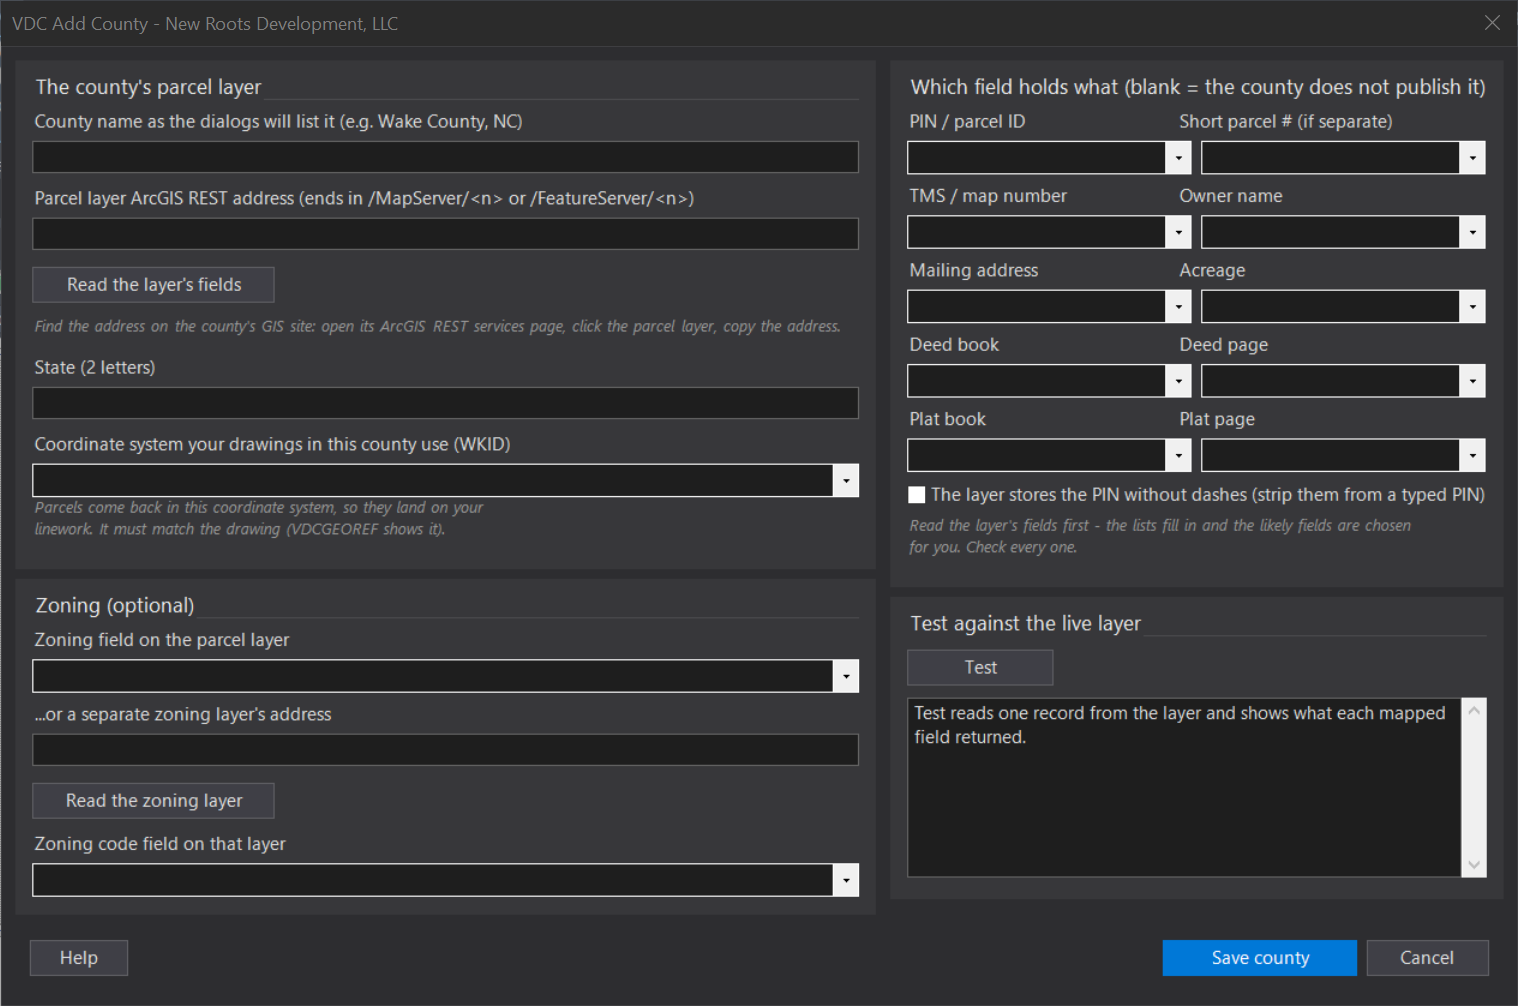Enable the PIN stored without dashes checkbox
Viewport: 1518px width, 1006px height.
tap(916, 495)
